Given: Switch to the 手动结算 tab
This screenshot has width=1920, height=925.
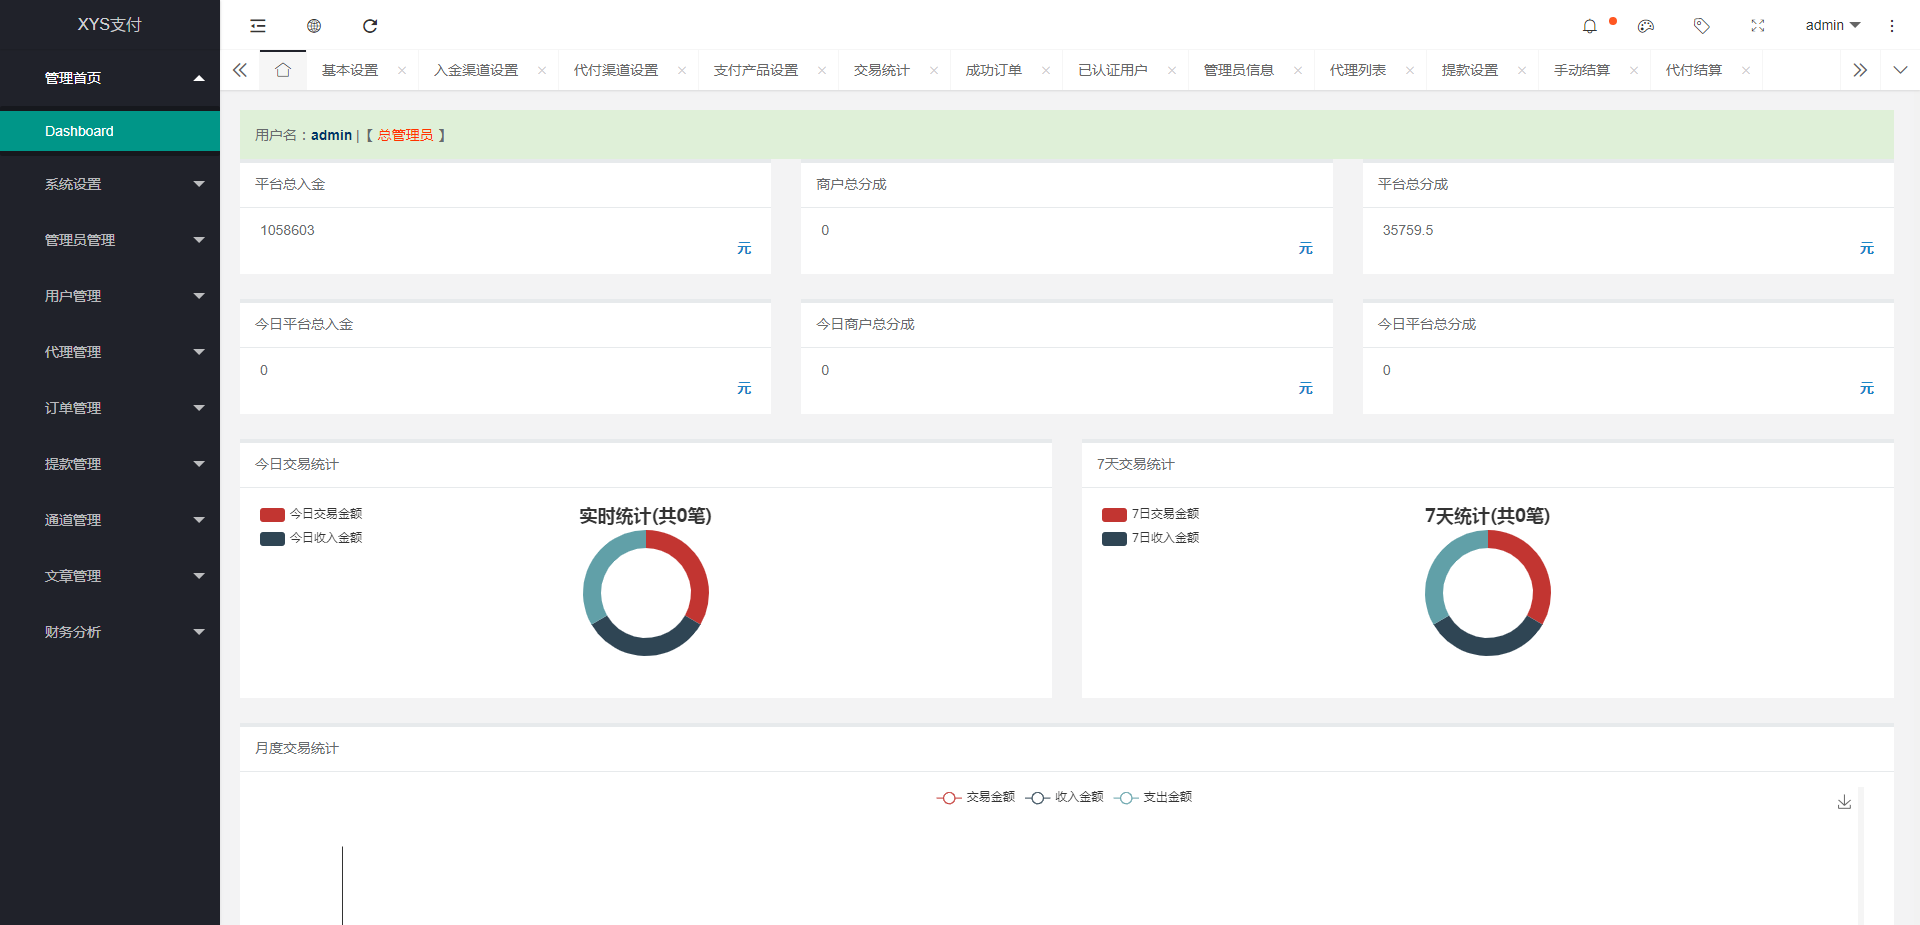Looking at the screenshot, I should coord(1582,70).
